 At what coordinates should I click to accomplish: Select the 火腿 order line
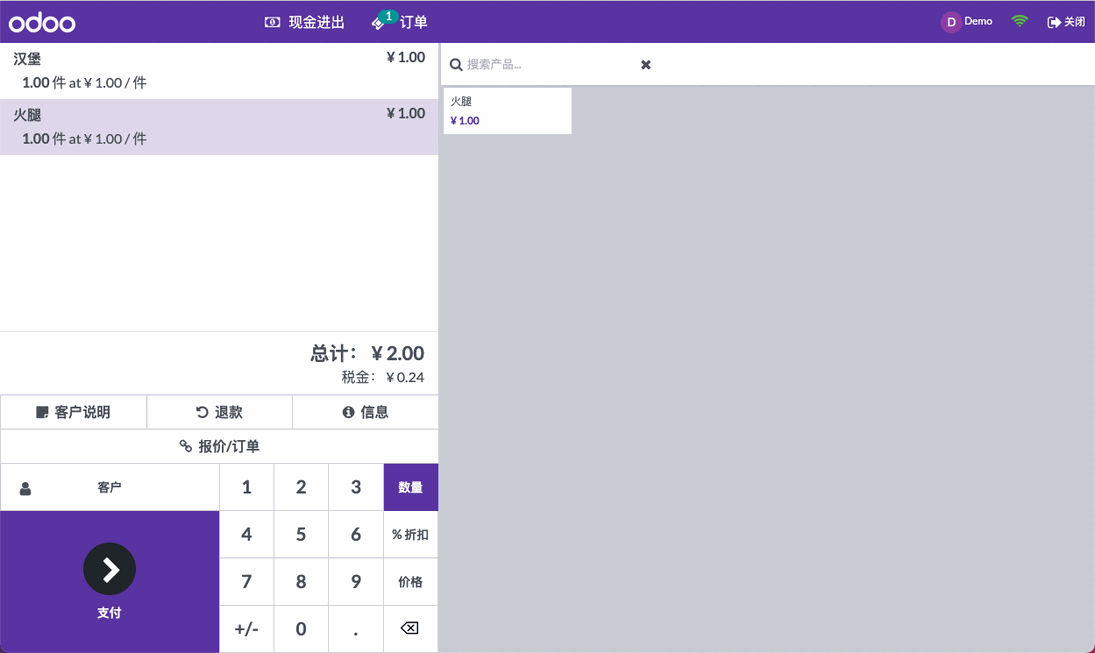pyautogui.click(x=219, y=125)
